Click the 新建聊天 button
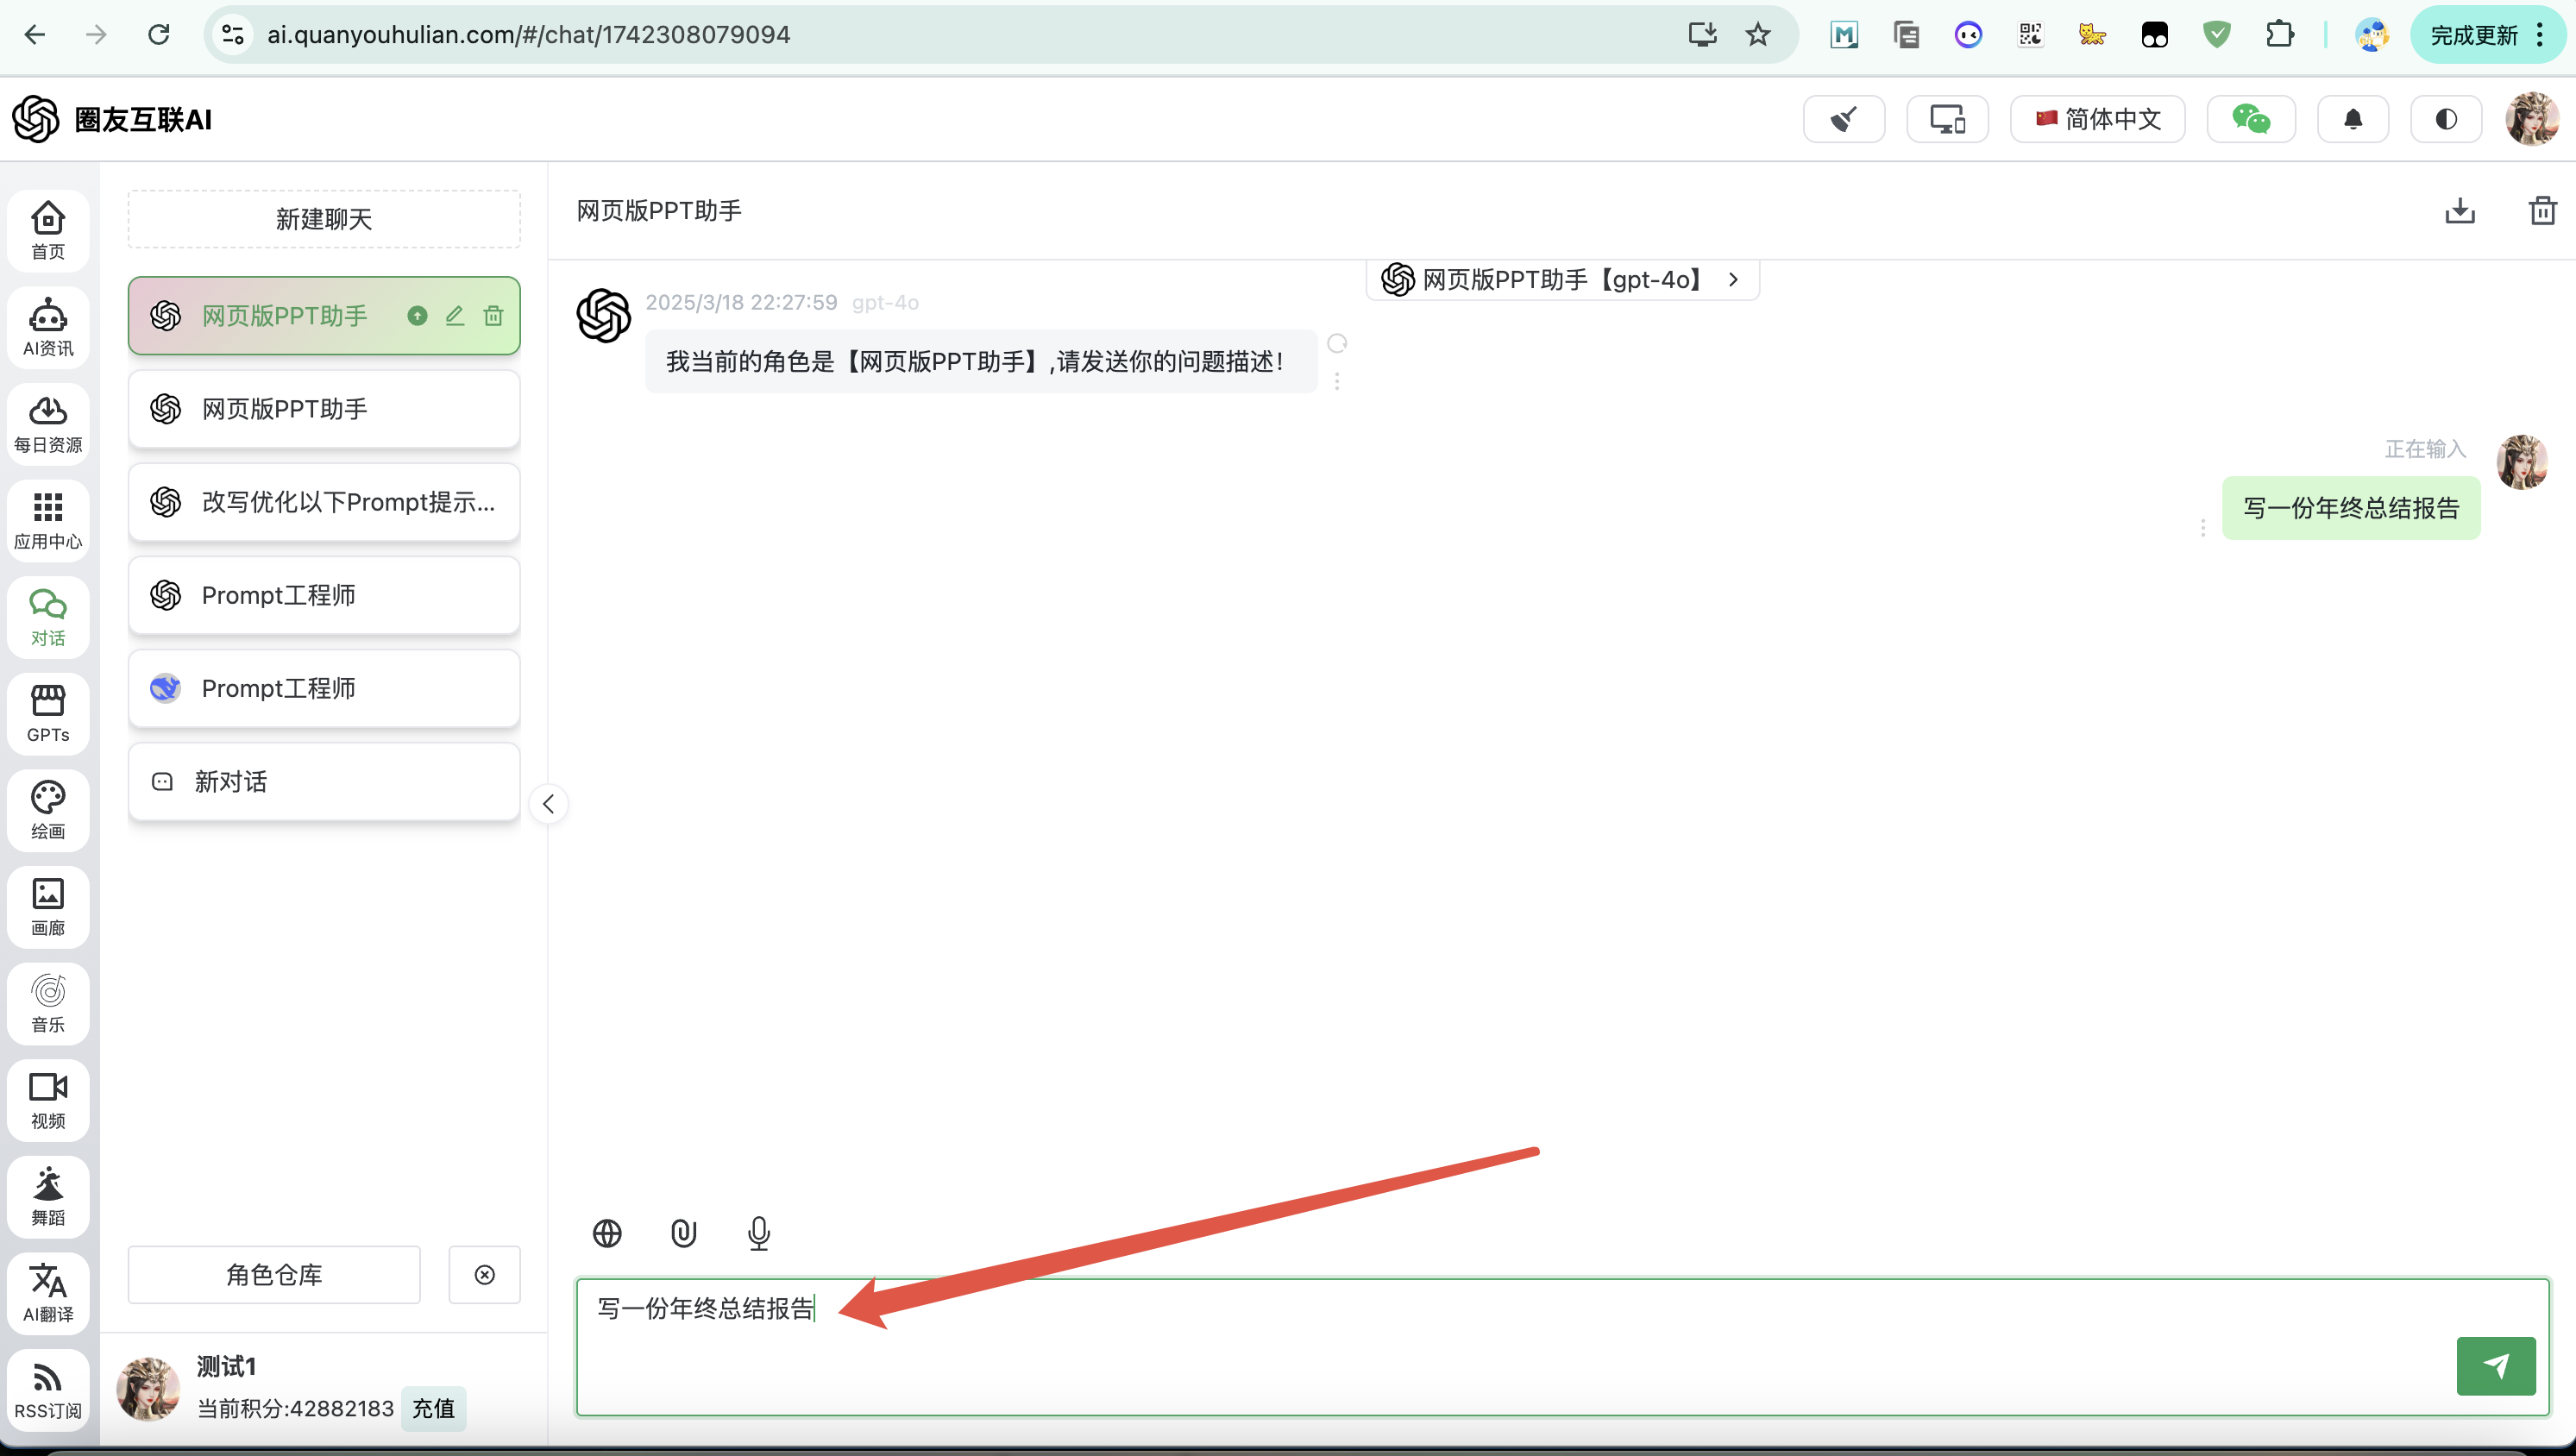This screenshot has width=2576, height=1456. coord(324,219)
